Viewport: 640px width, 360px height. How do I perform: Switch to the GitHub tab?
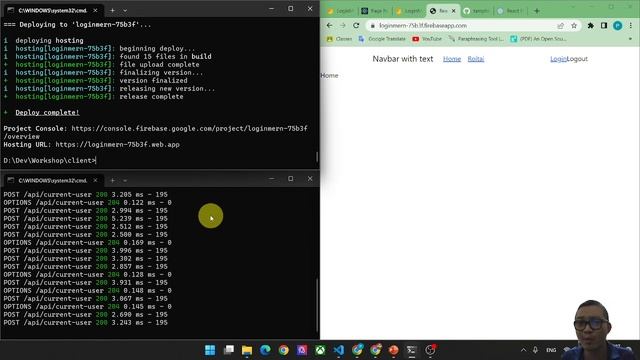476,11
